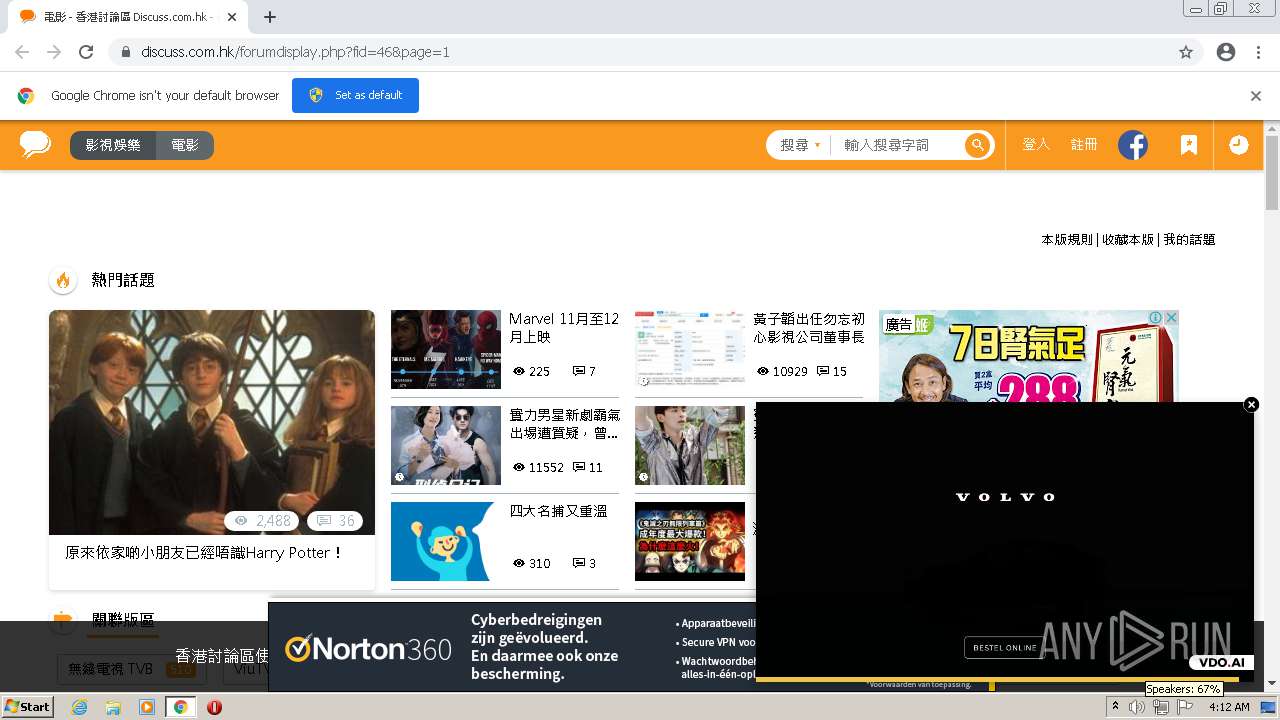Image resolution: width=1280 pixels, height=720 pixels.
Task: Open the 四大名捕又重溫 blue avatar thumbnail
Action: point(446,541)
